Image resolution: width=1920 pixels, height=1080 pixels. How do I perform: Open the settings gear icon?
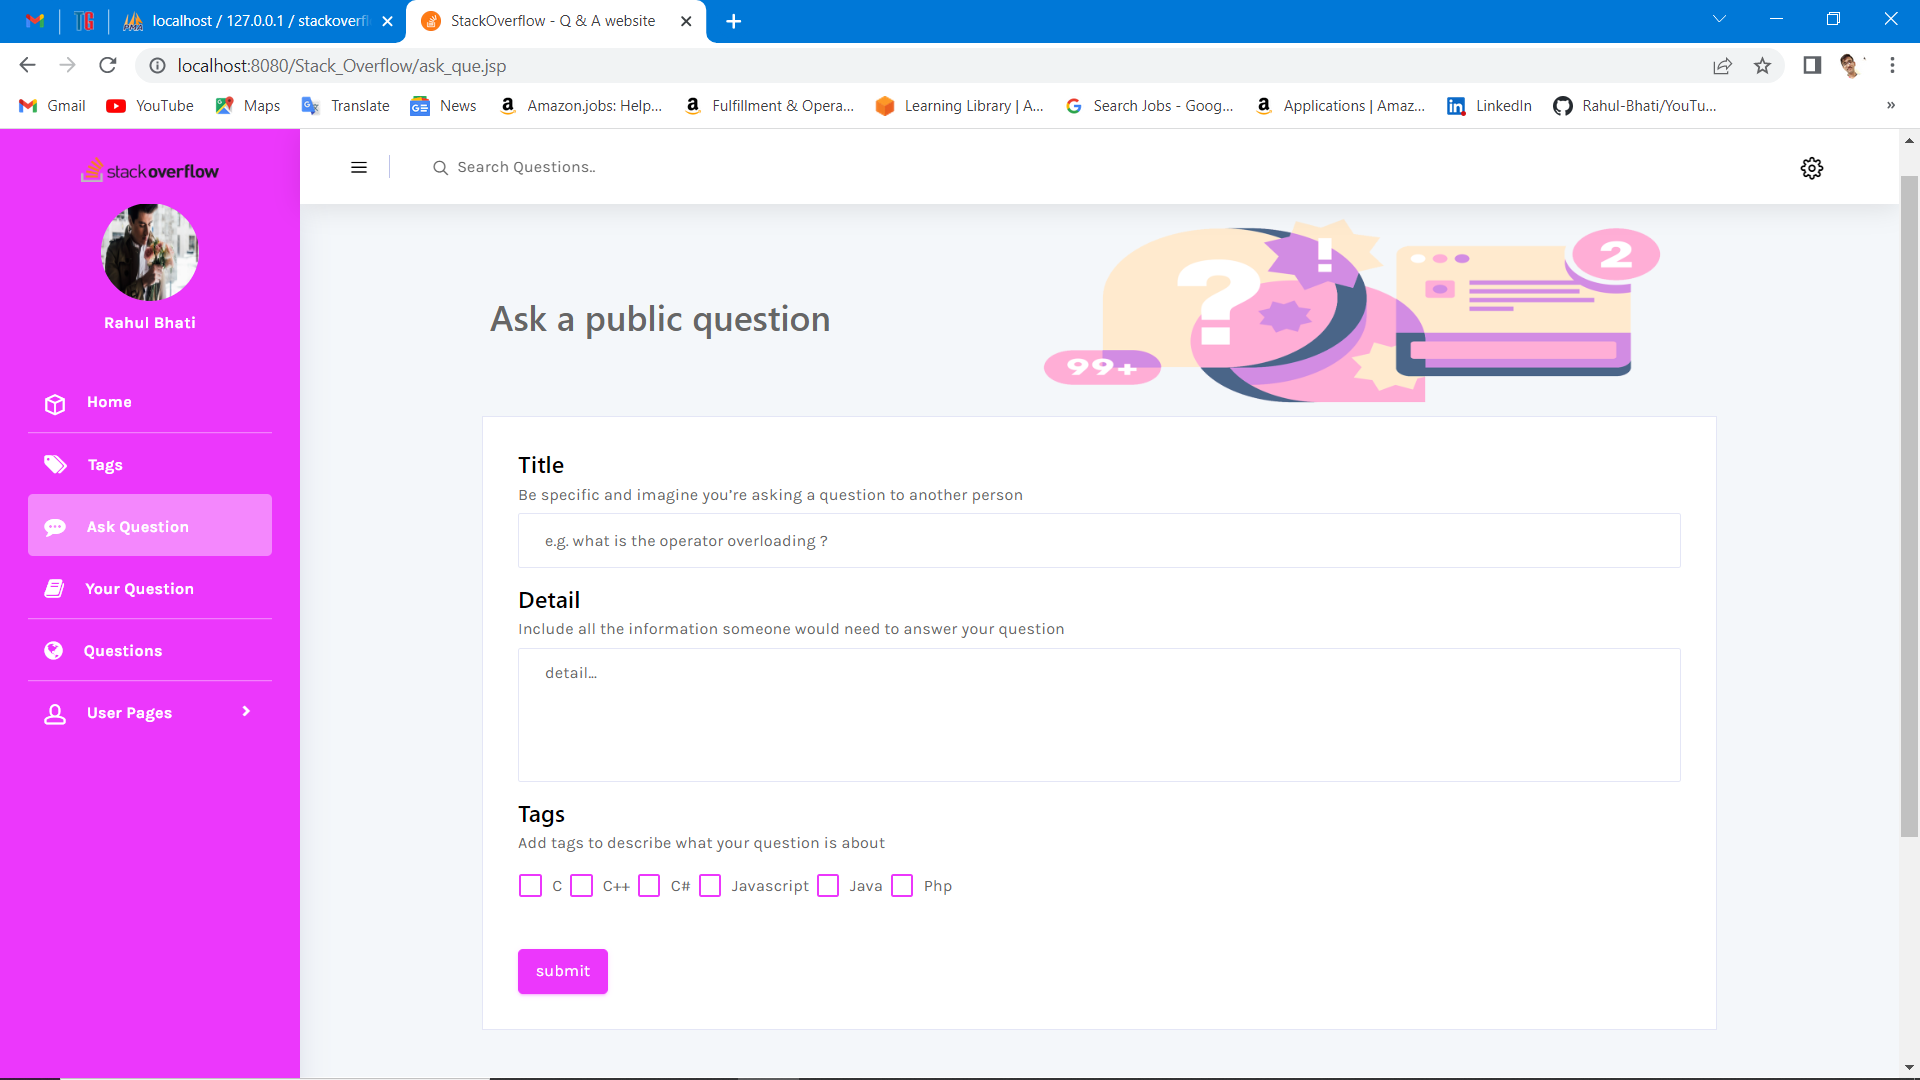click(x=1811, y=168)
